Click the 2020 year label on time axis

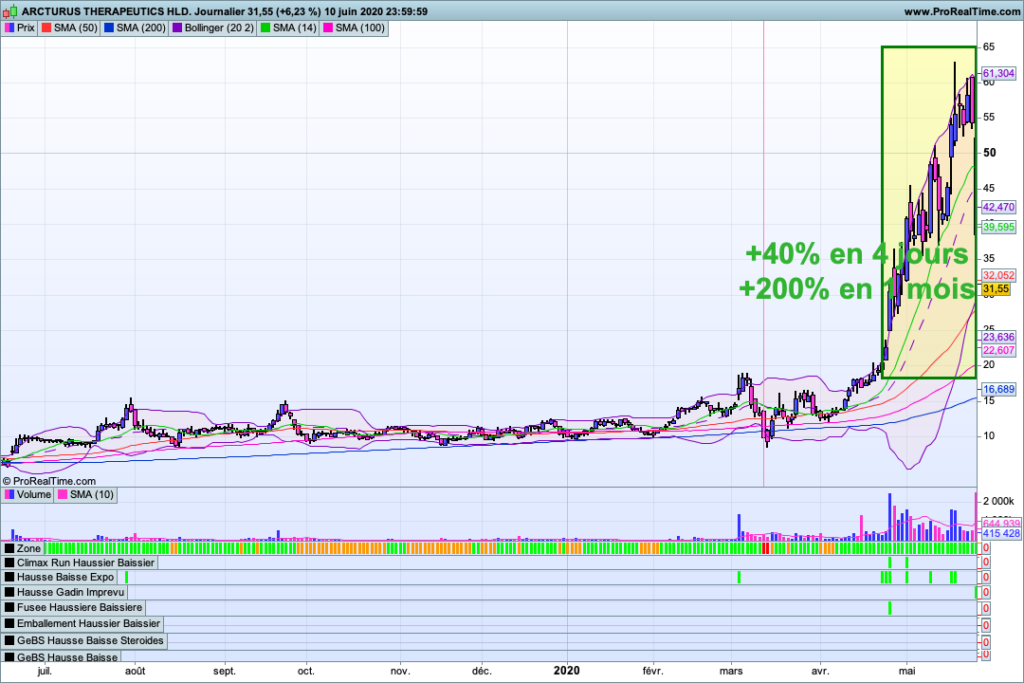click(567, 671)
